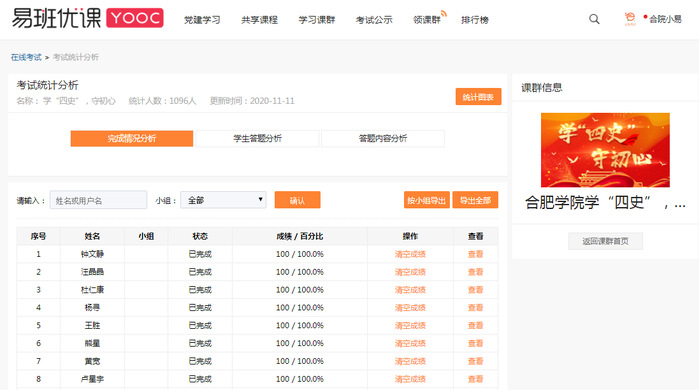Click the 易班优课 YOOC logo
Screen dimensions: 699x390
pos(88,18)
